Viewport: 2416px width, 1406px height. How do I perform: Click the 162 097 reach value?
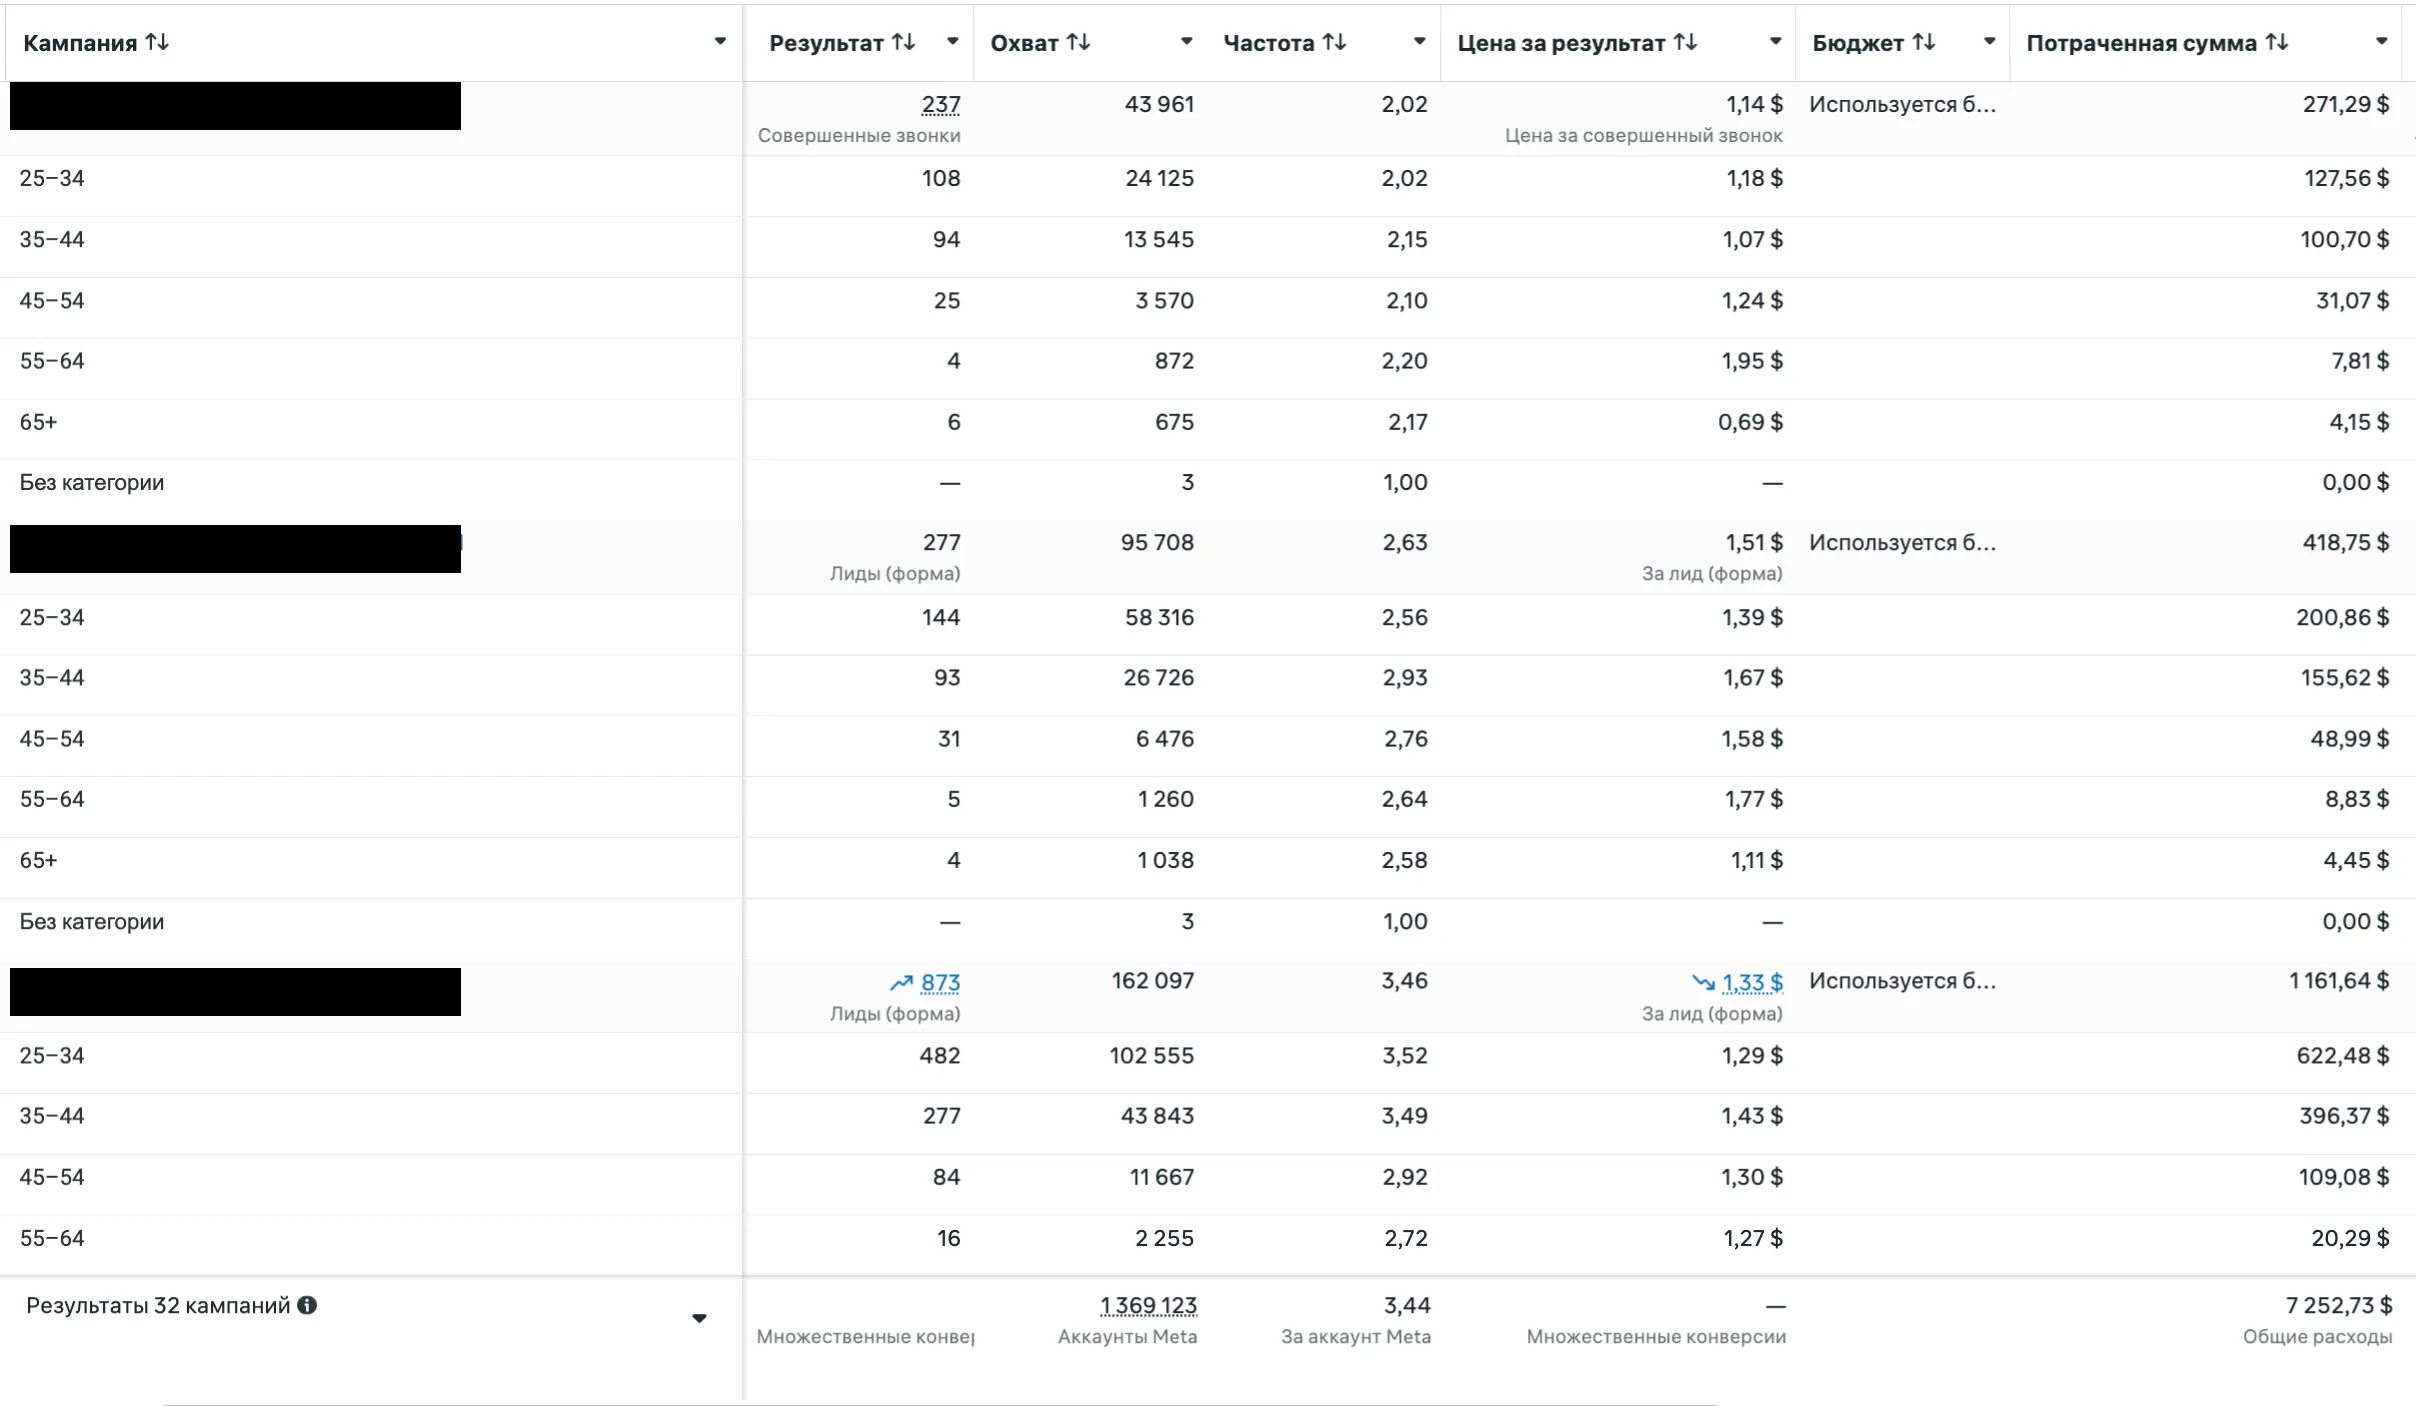pyautogui.click(x=1153, y=981)
